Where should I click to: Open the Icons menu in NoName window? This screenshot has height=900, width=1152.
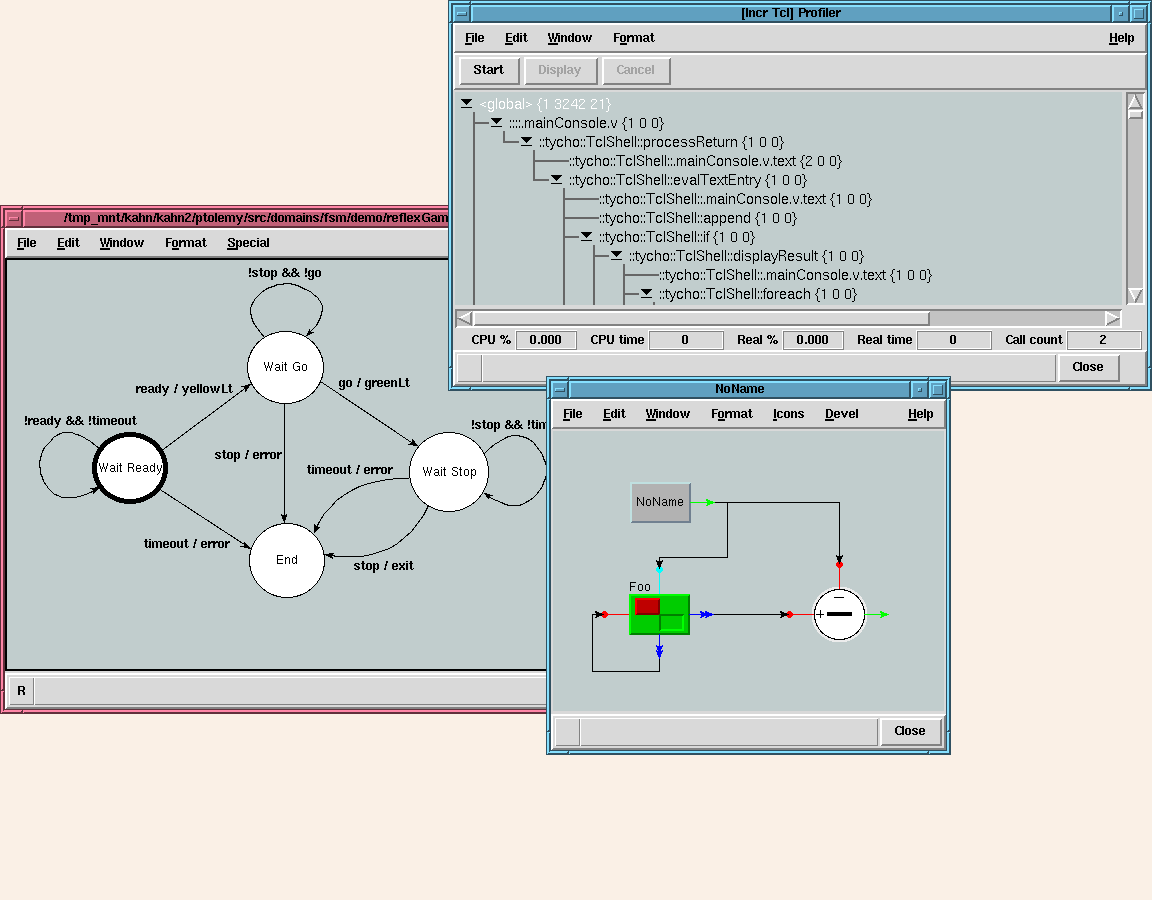coord(788,414)
